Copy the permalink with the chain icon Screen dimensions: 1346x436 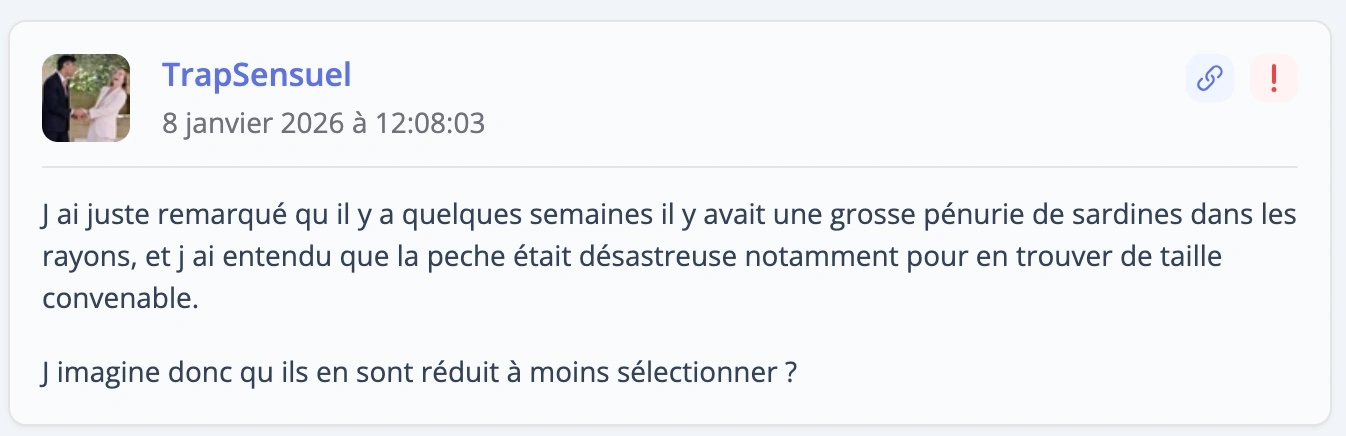(1210, 78)
